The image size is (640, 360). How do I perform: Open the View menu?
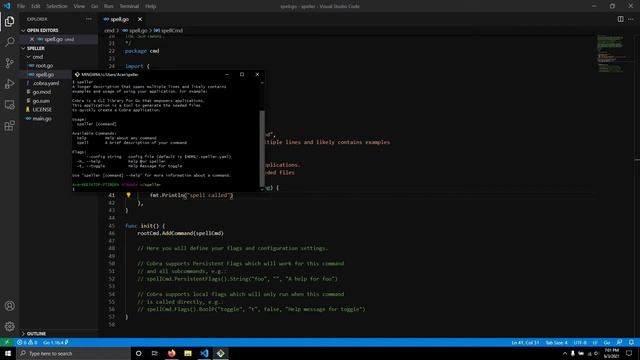79,6
